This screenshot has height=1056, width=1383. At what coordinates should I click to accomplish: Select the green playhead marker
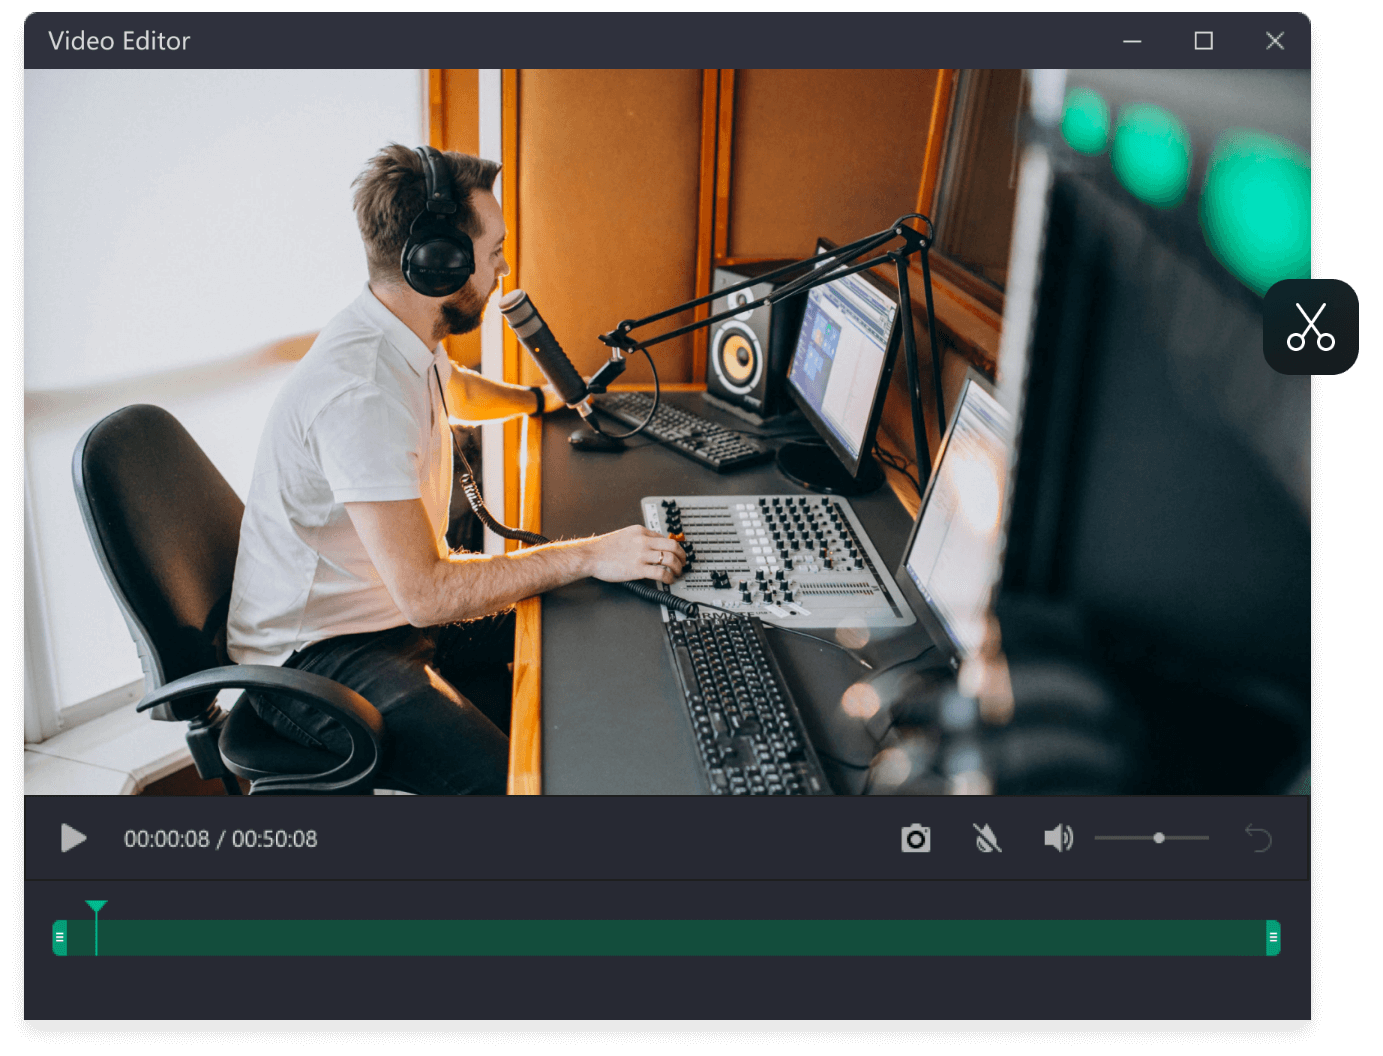(96, 907)
